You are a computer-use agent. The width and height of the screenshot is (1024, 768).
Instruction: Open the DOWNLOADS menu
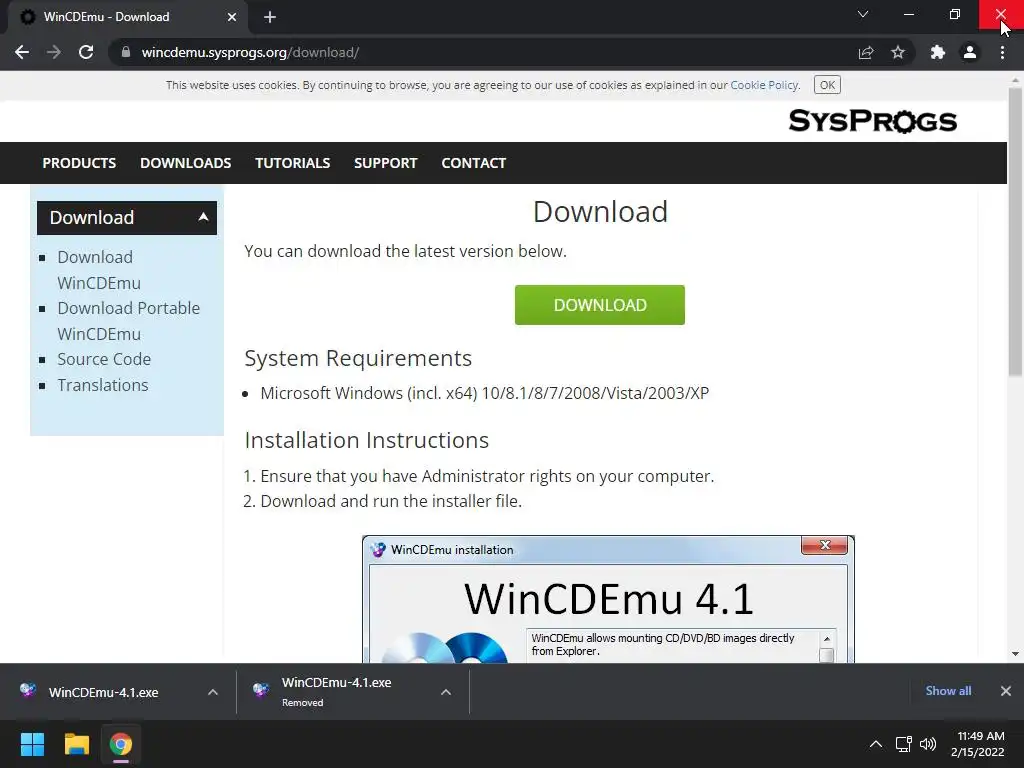tap(185, 163)
